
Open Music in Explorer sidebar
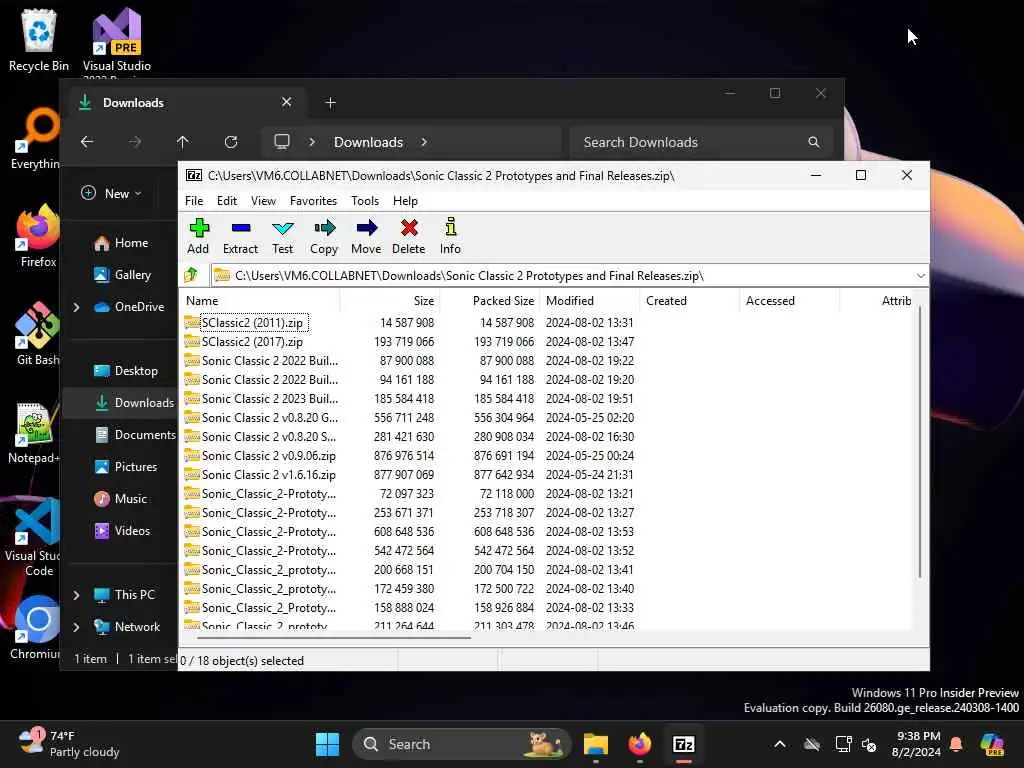(x=121, y=499)
